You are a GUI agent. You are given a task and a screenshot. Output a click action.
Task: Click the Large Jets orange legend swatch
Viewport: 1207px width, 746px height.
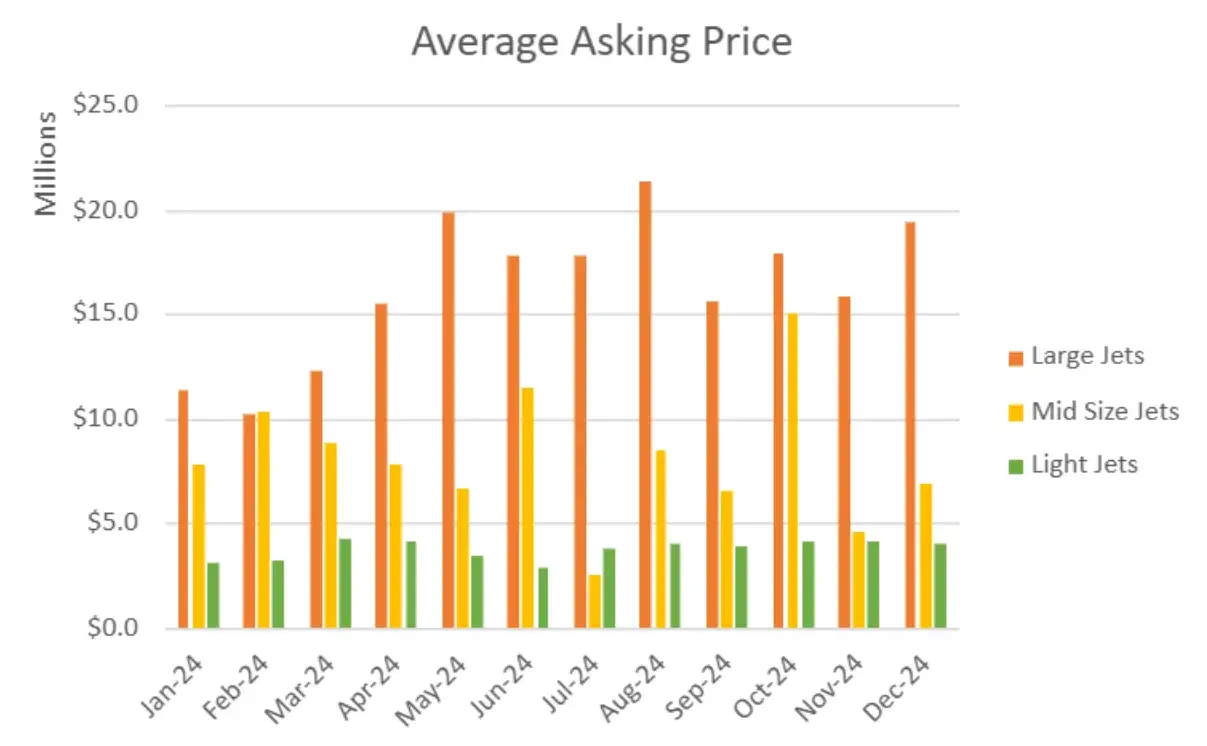(x=1016, y=358)
